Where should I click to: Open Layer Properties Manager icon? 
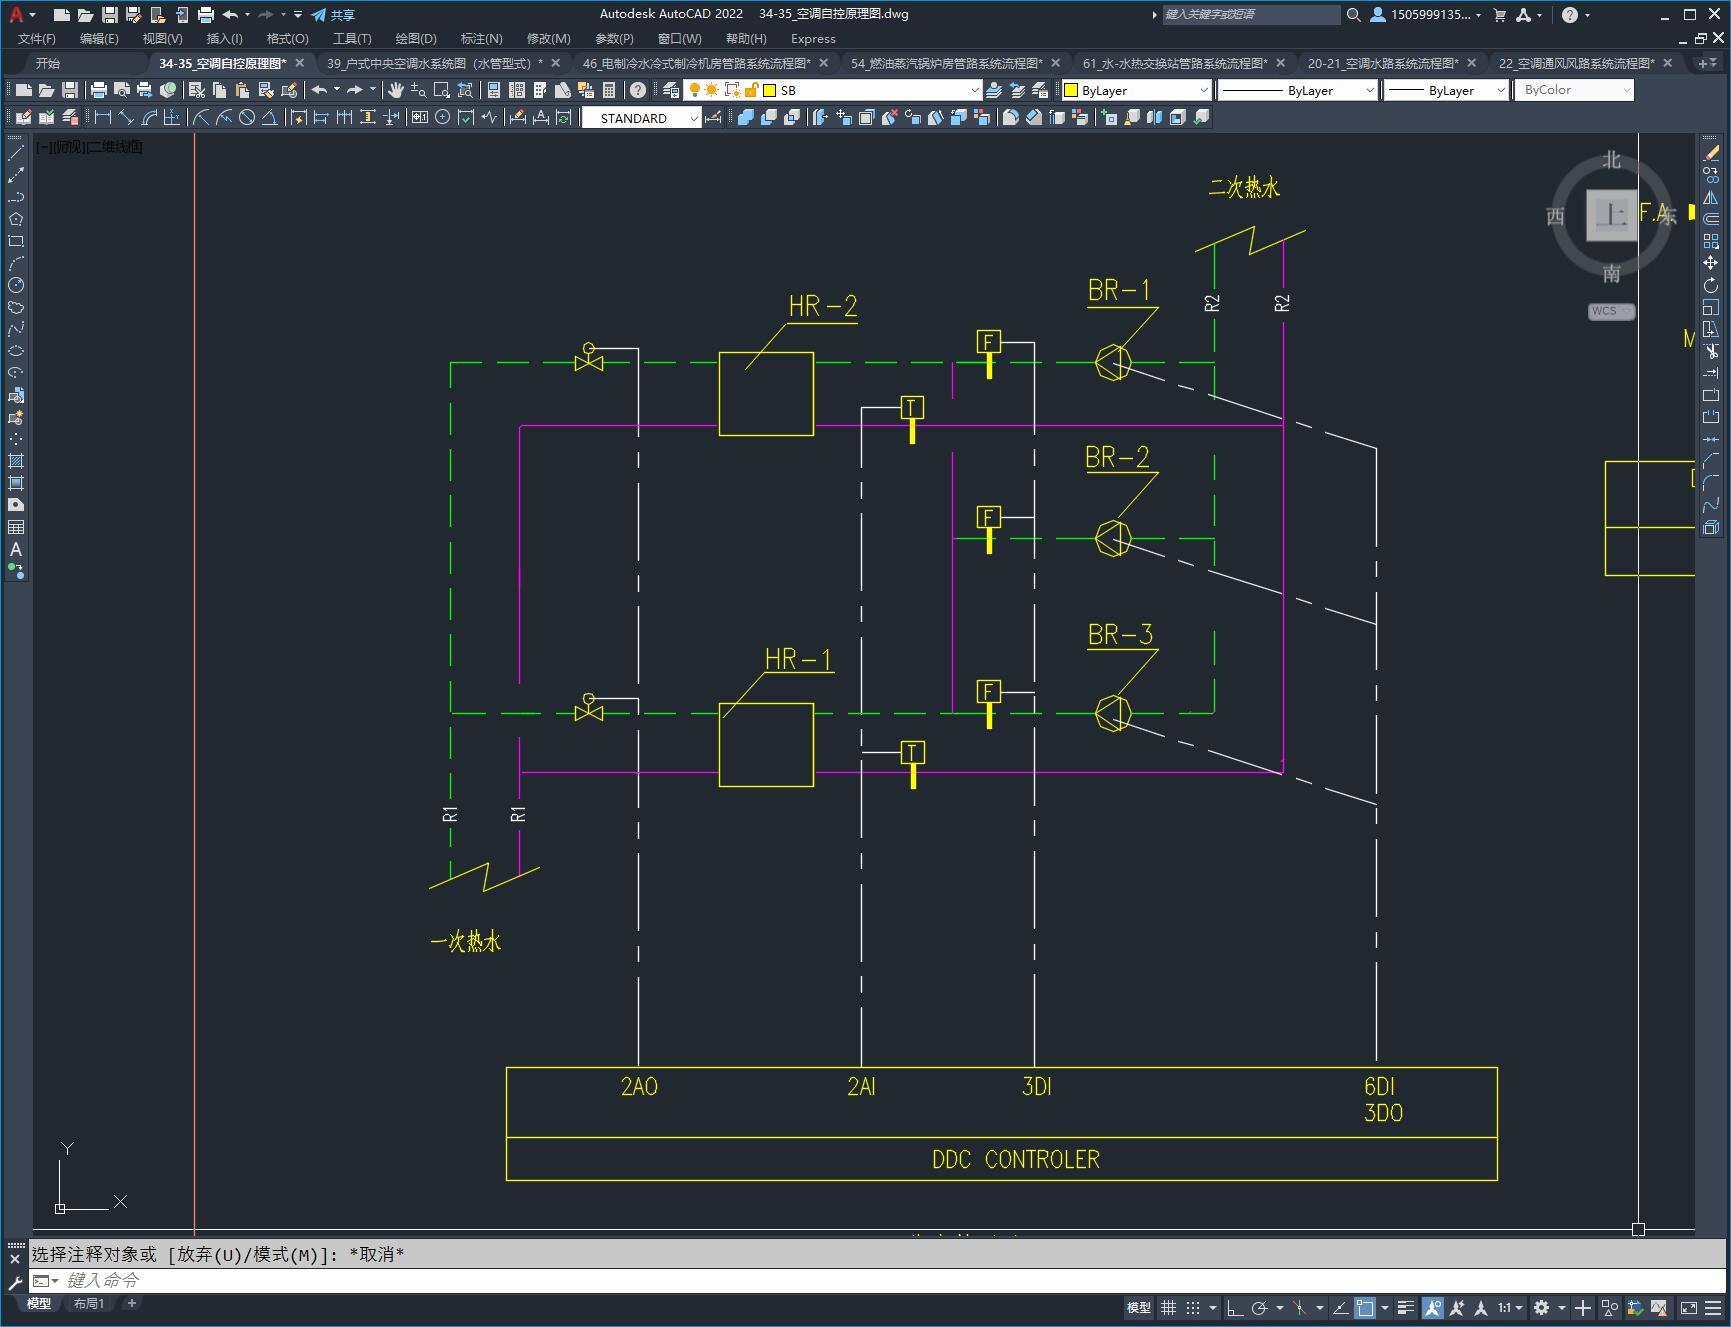(671, 90)
